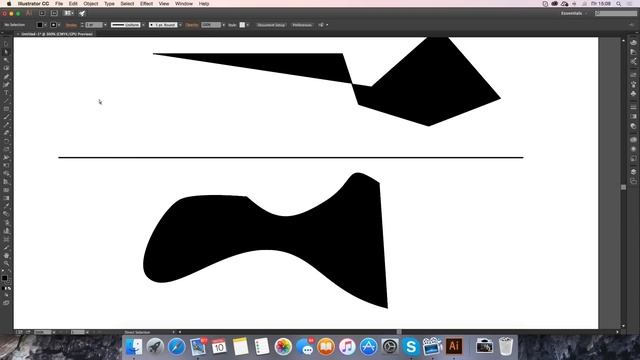Open the stroke weight dropdown arrow
Viewport: 640px width, 360px height.
pyautogui.click(x=105, y=25)
